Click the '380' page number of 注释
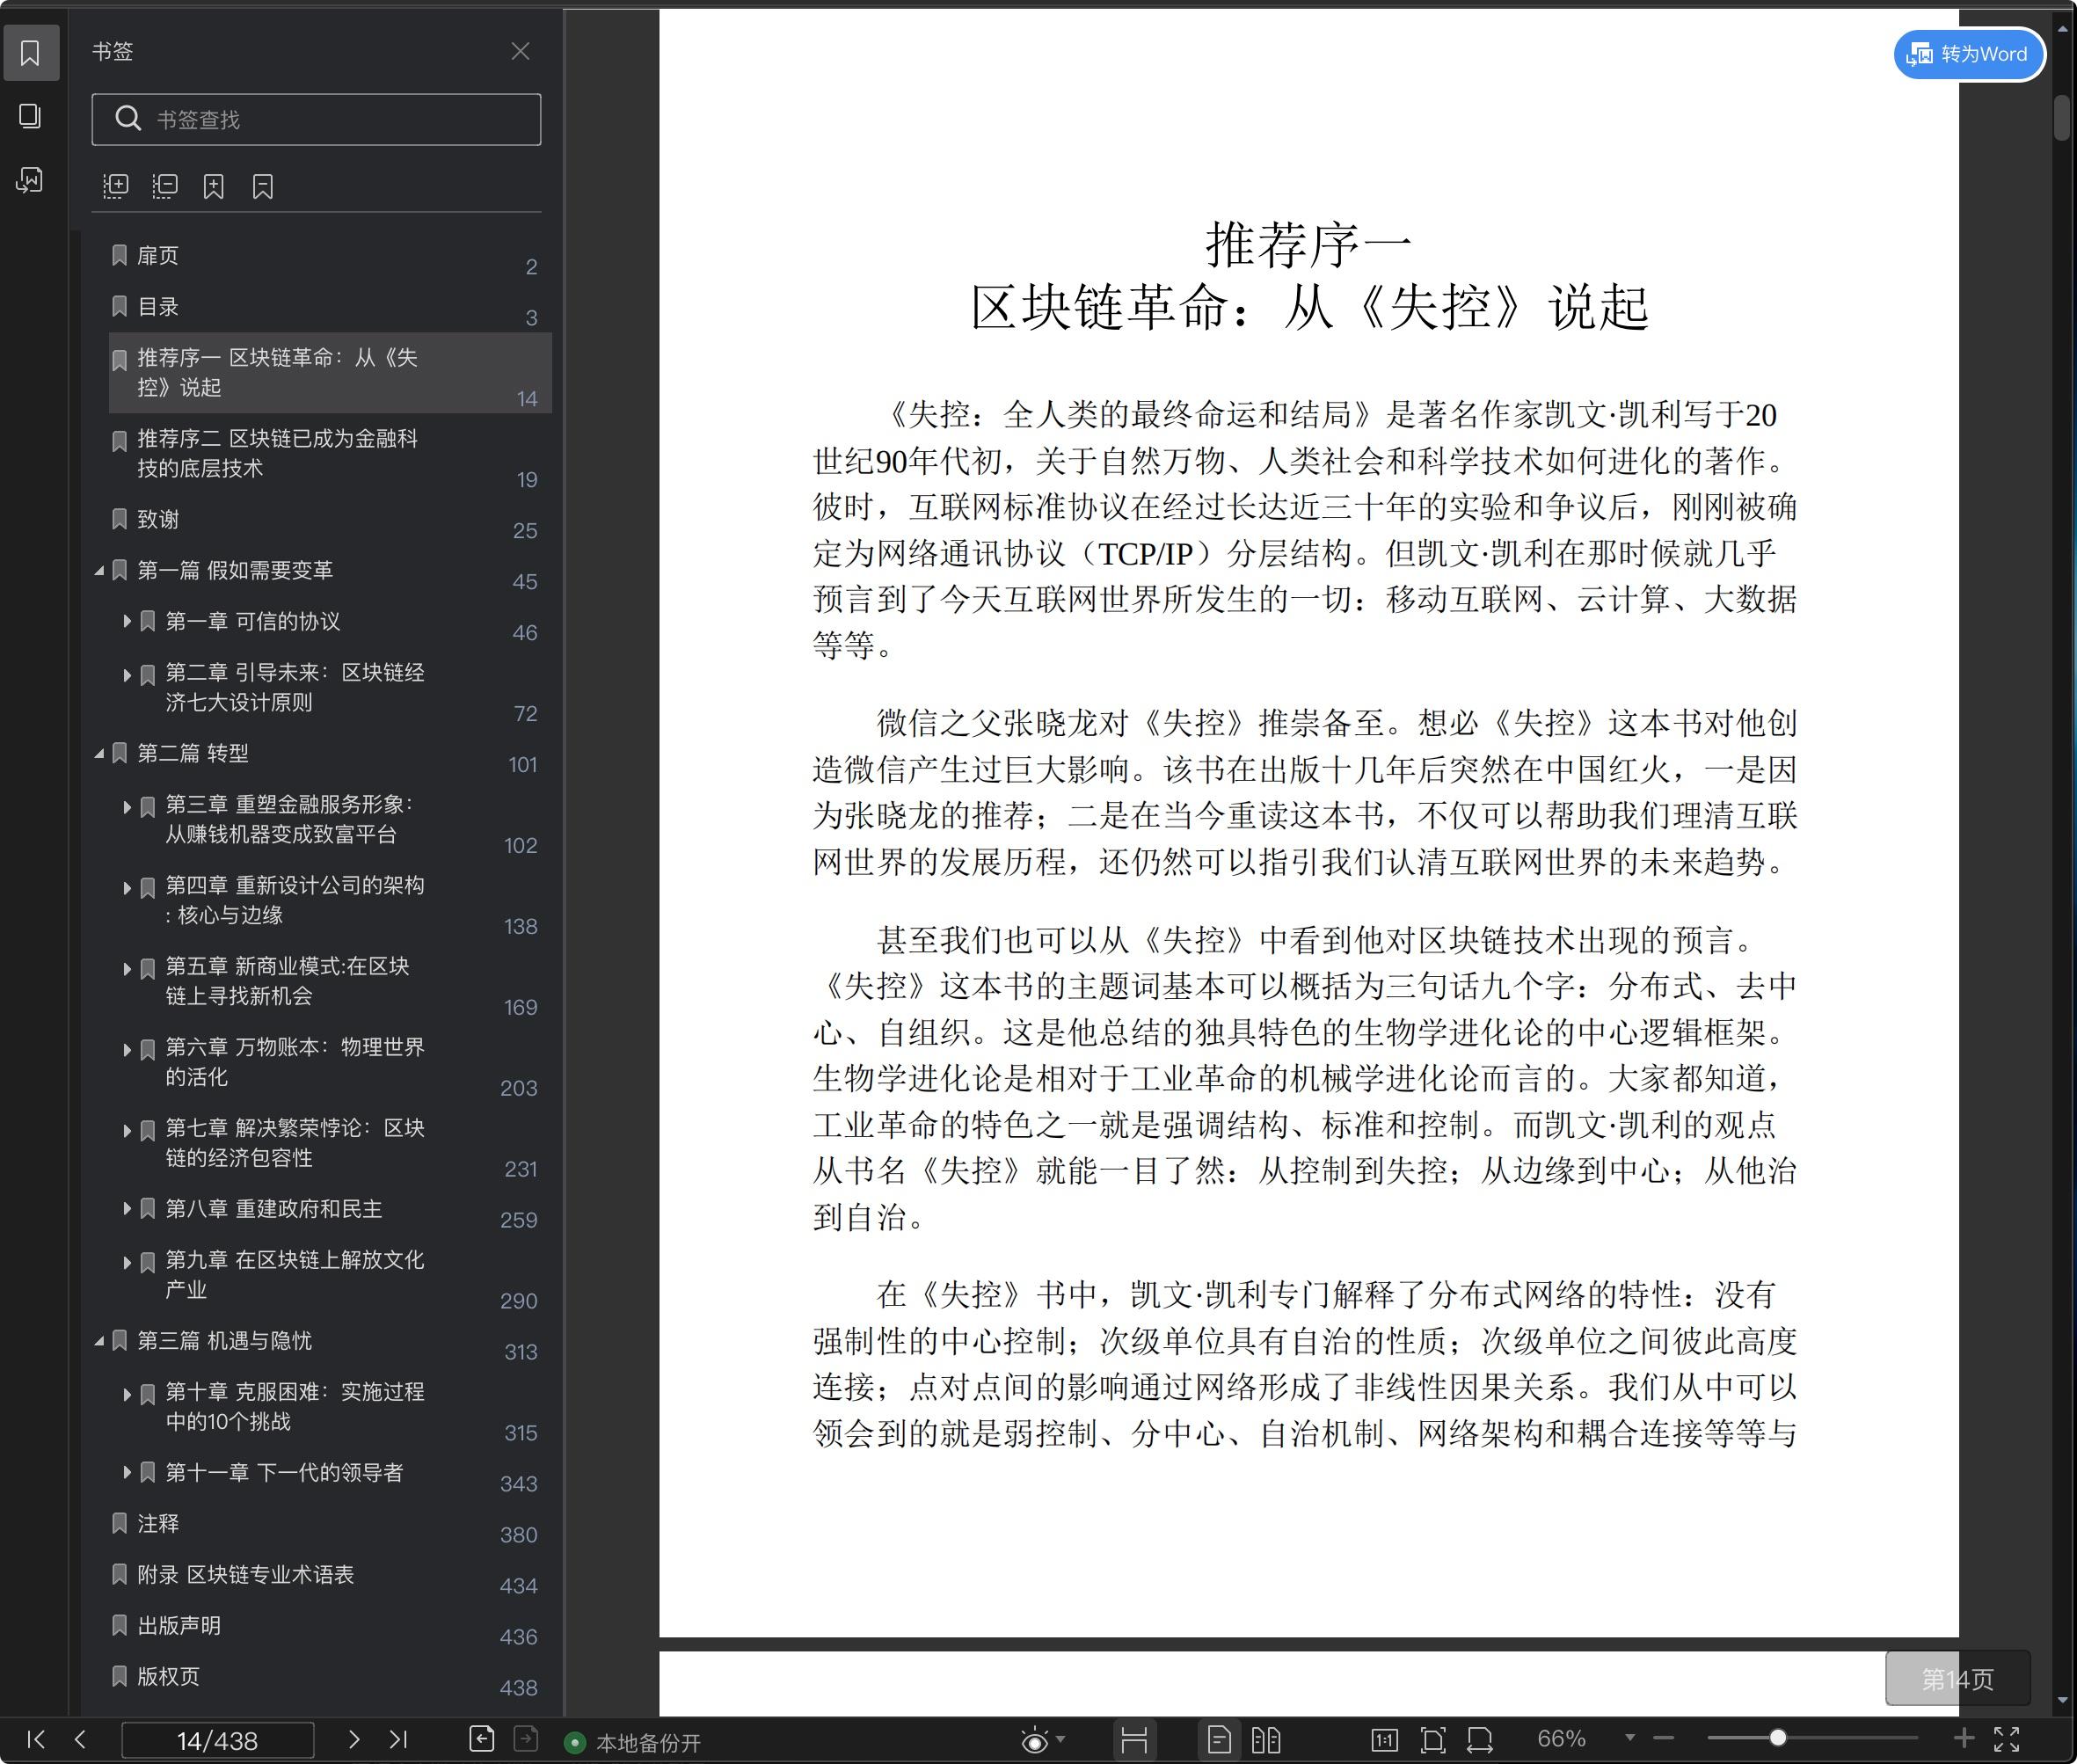 click(x=519, y=1535)
